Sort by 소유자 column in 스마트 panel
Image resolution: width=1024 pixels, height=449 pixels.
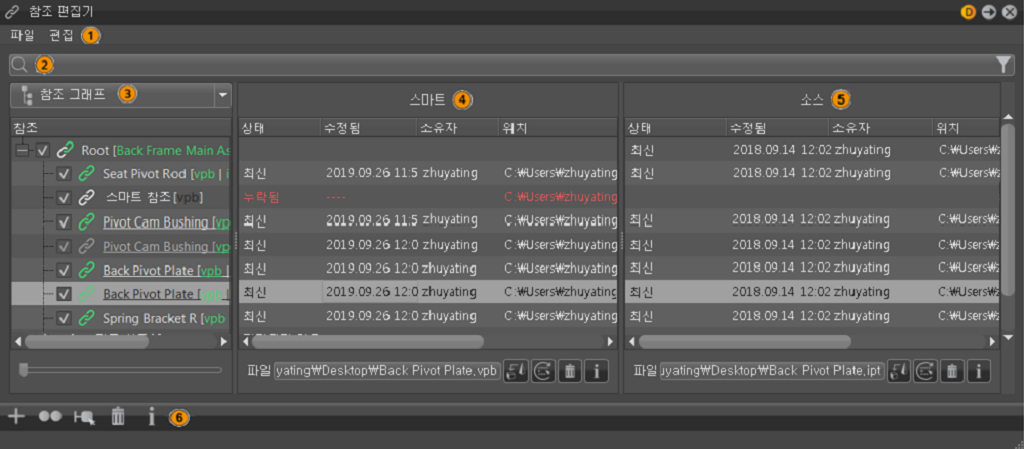click(456, 127)
